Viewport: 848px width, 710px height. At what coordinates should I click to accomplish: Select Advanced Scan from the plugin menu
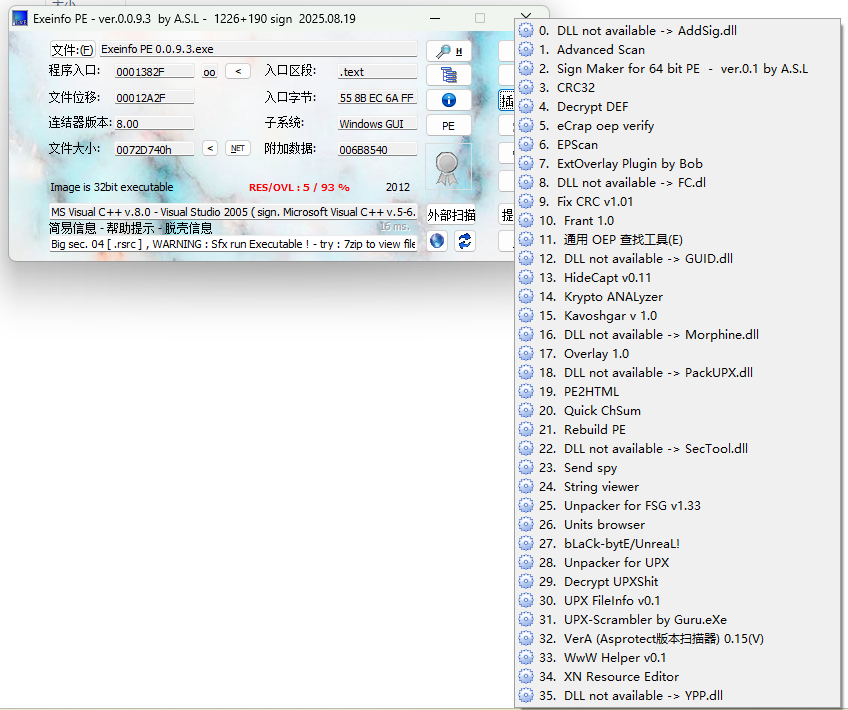[x=600, y=49]
